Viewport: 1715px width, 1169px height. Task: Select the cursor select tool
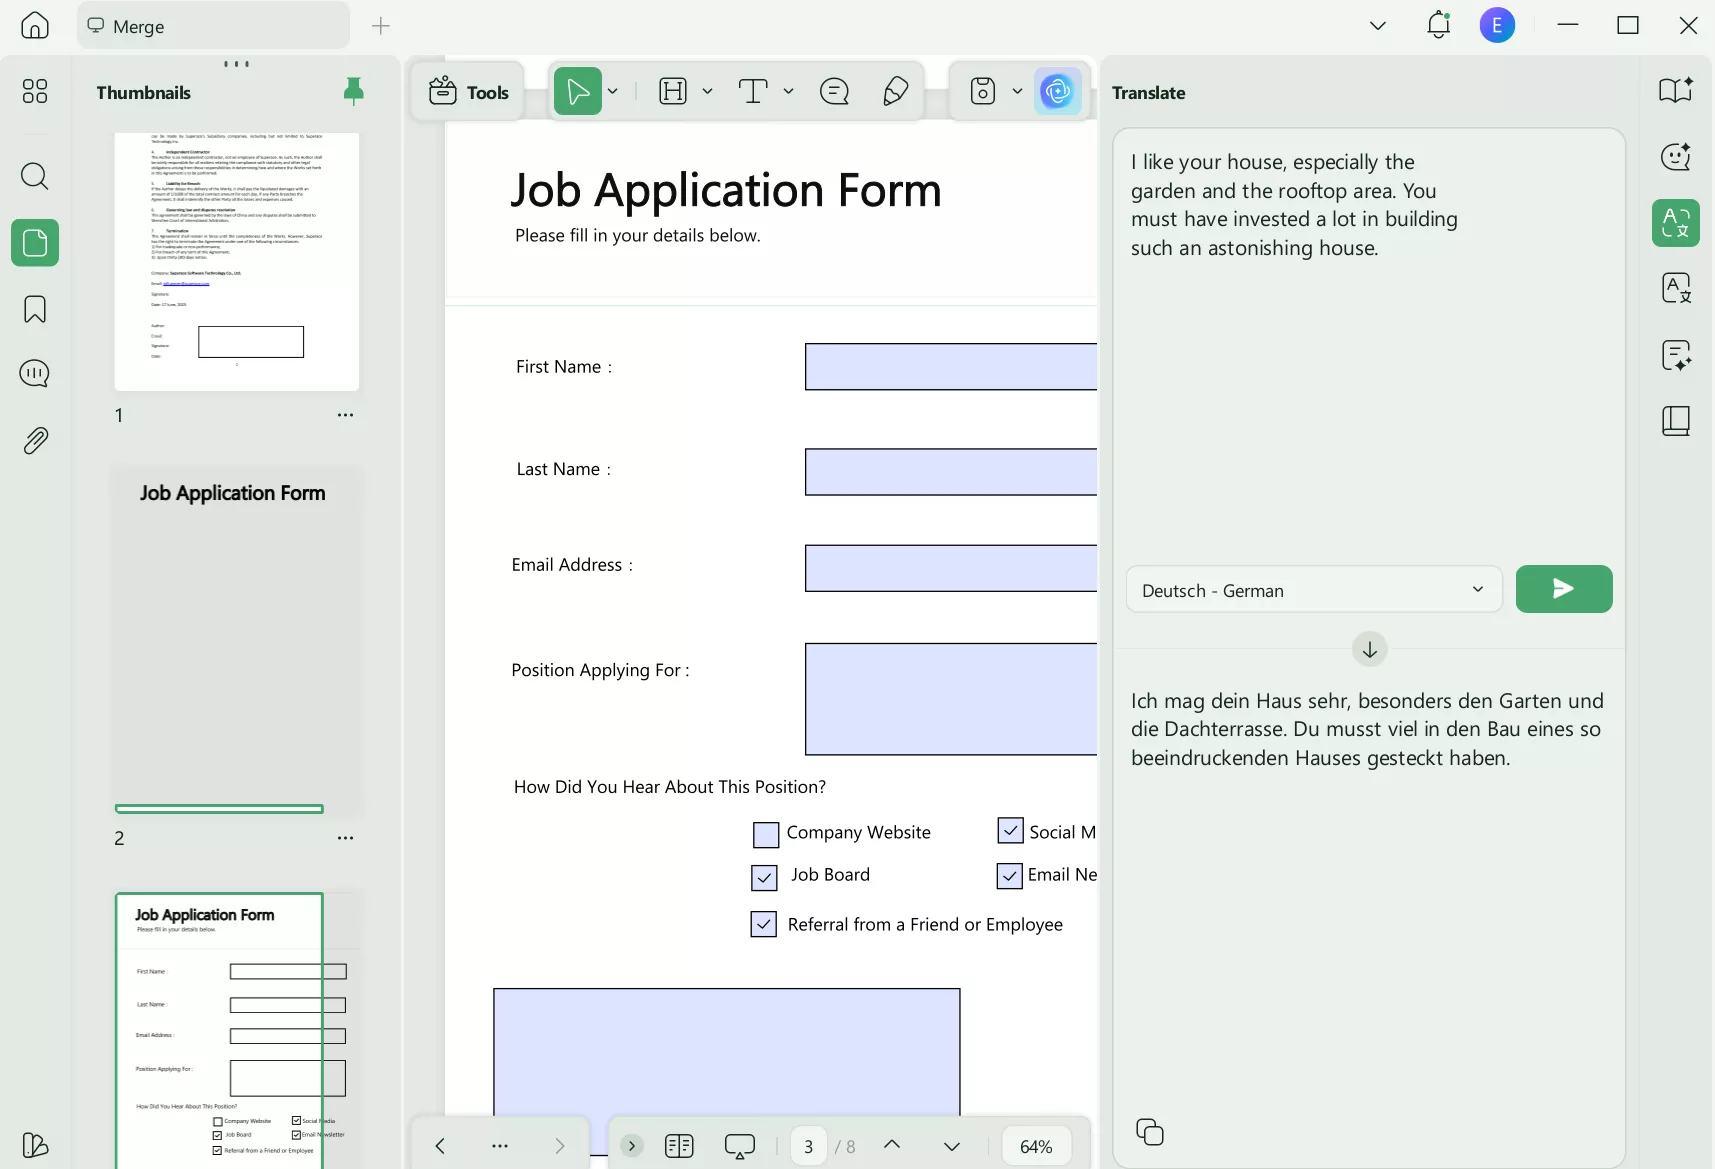[578, 91]
